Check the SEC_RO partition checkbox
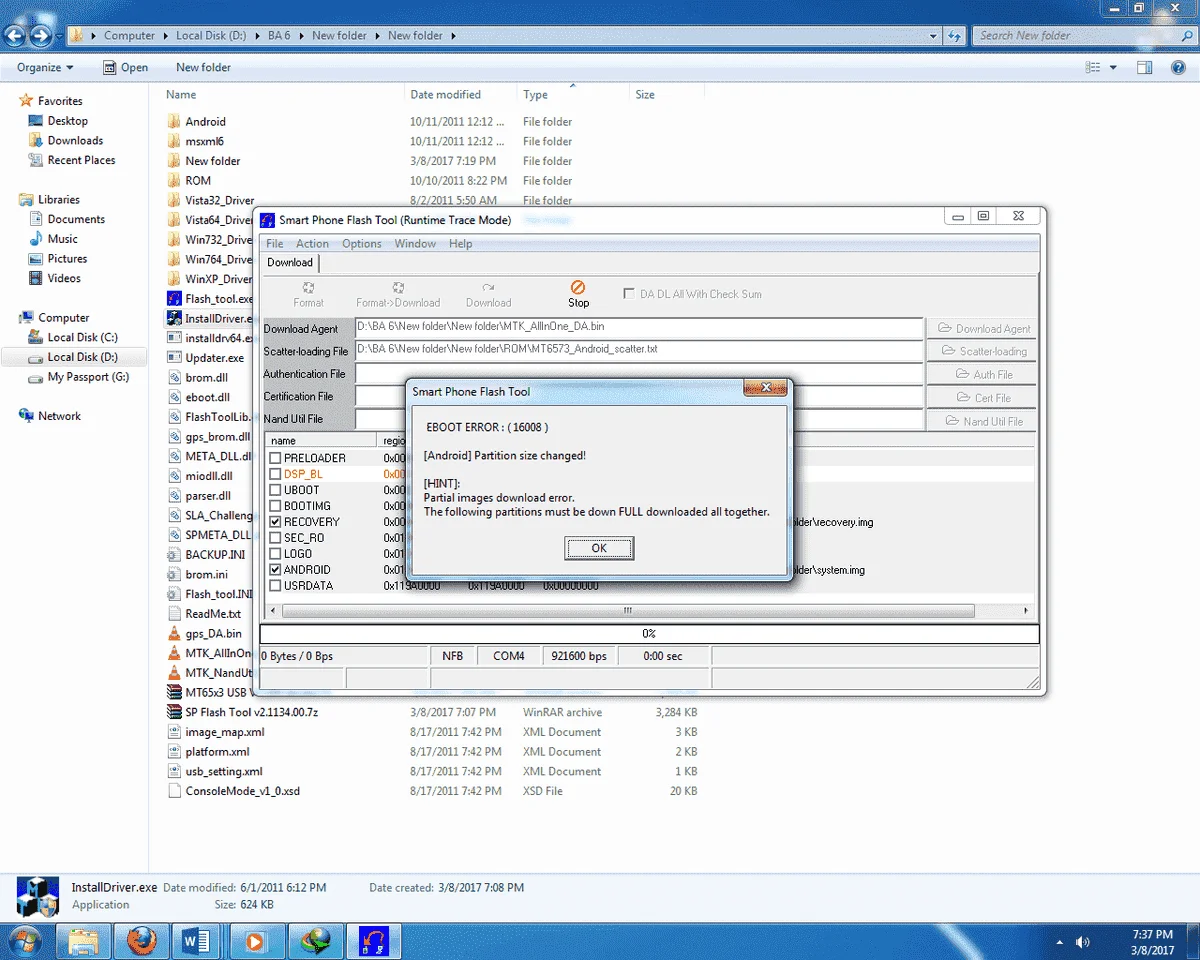Image resolution: width=1200 pixels, height=960 pixels. (x=275, y=538)
